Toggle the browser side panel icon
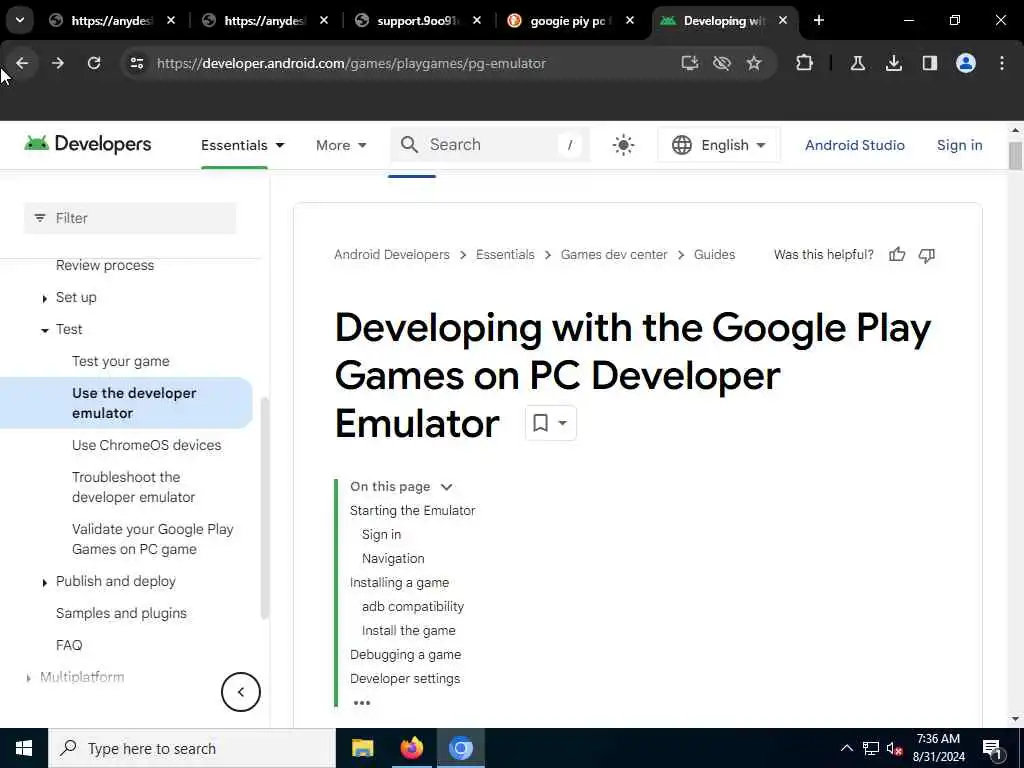The width and height of the screenshot is (1024, 768). click(929, 63)
